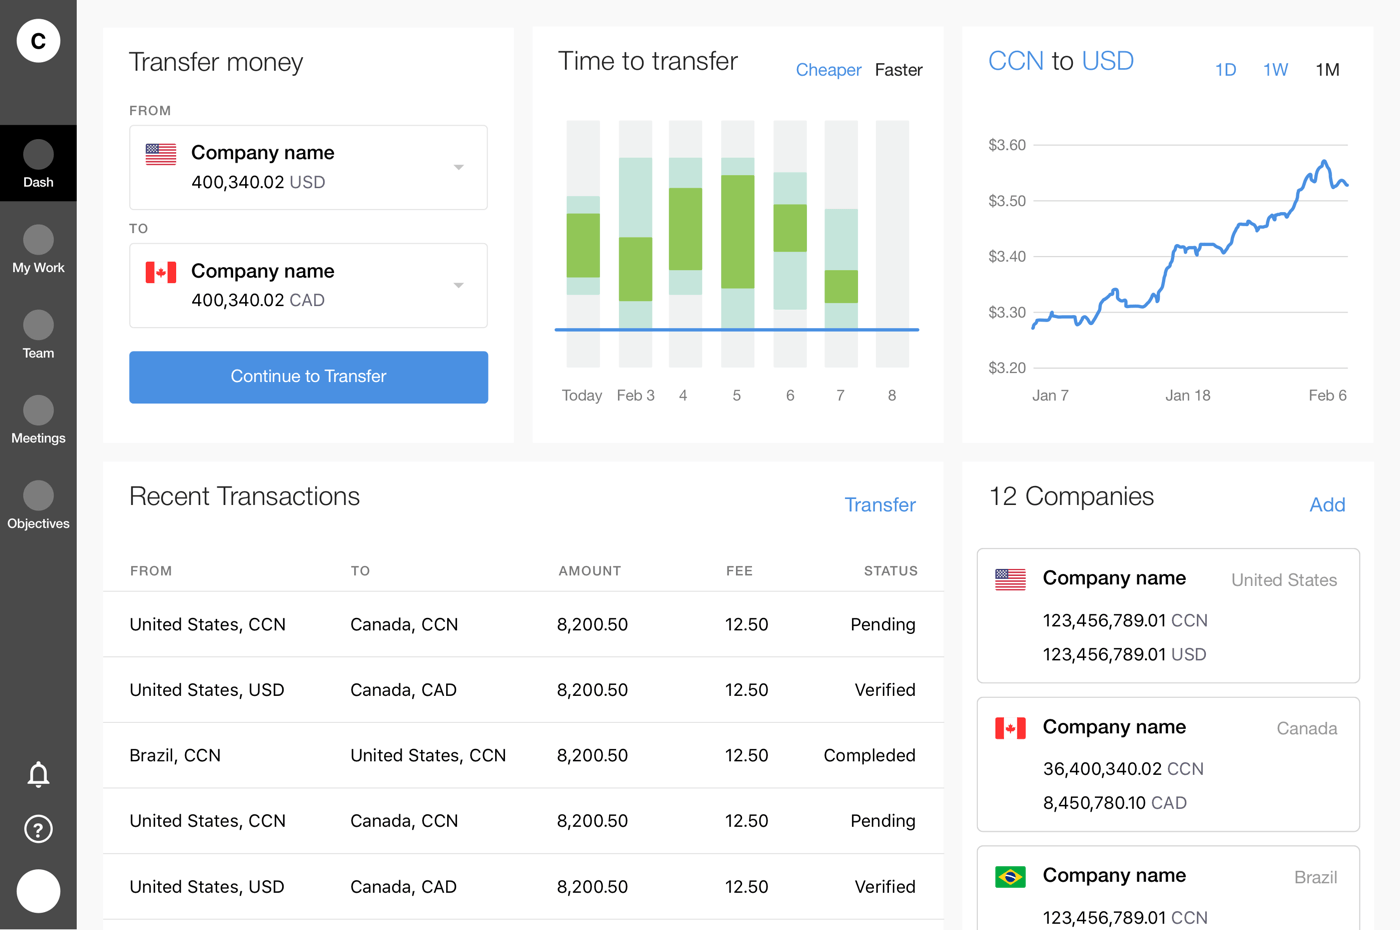The image size is (1400, 930).
Task: Select the bar for day 7
Action: (841, 244)
